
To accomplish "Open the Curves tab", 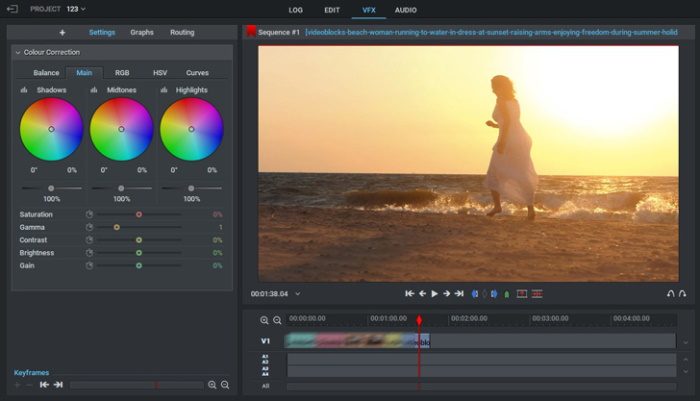I will click(x=197, y=73).
